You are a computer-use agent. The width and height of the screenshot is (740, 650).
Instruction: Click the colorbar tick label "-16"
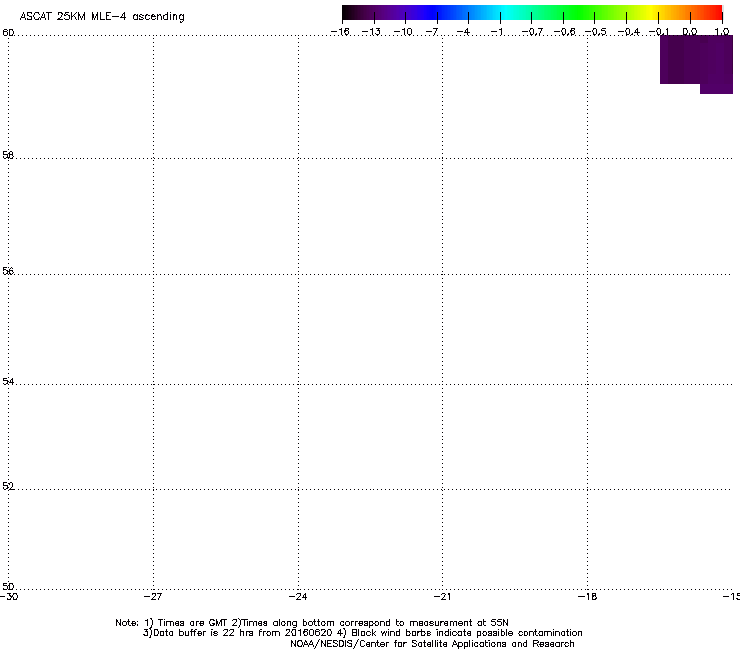pos(340,32)
